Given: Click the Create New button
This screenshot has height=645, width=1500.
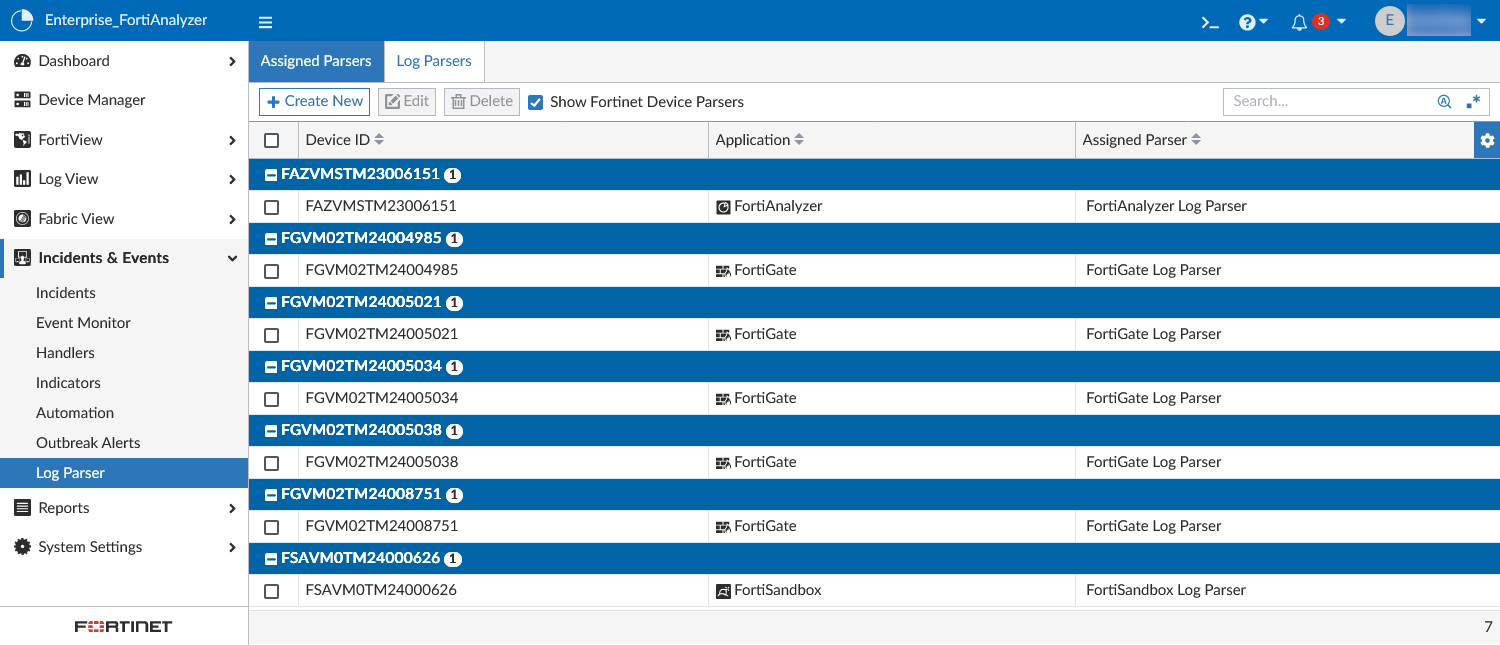Looking at the screenshot, I should [314, 101].
